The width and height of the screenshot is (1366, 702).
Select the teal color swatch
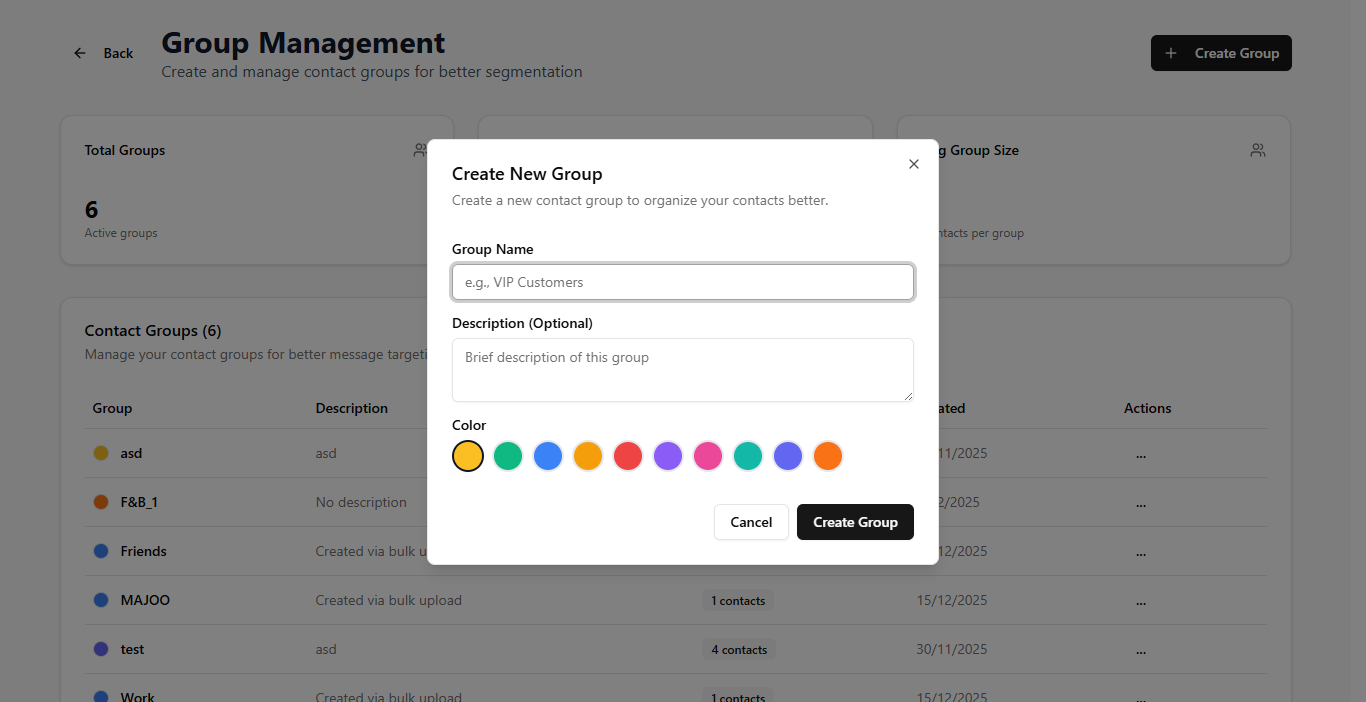click(748, 456)
